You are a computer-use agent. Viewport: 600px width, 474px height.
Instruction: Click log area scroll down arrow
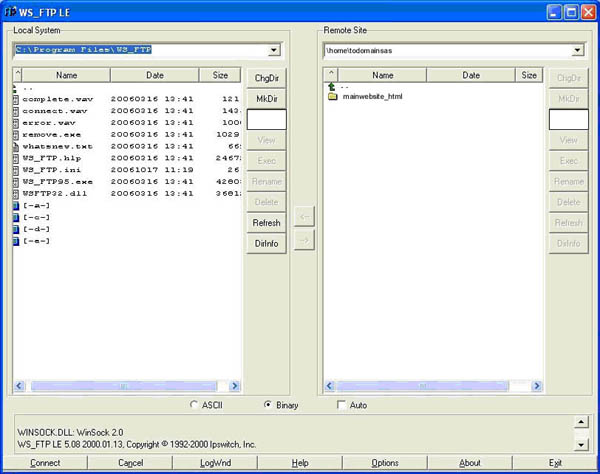click(x=581, y=444)
